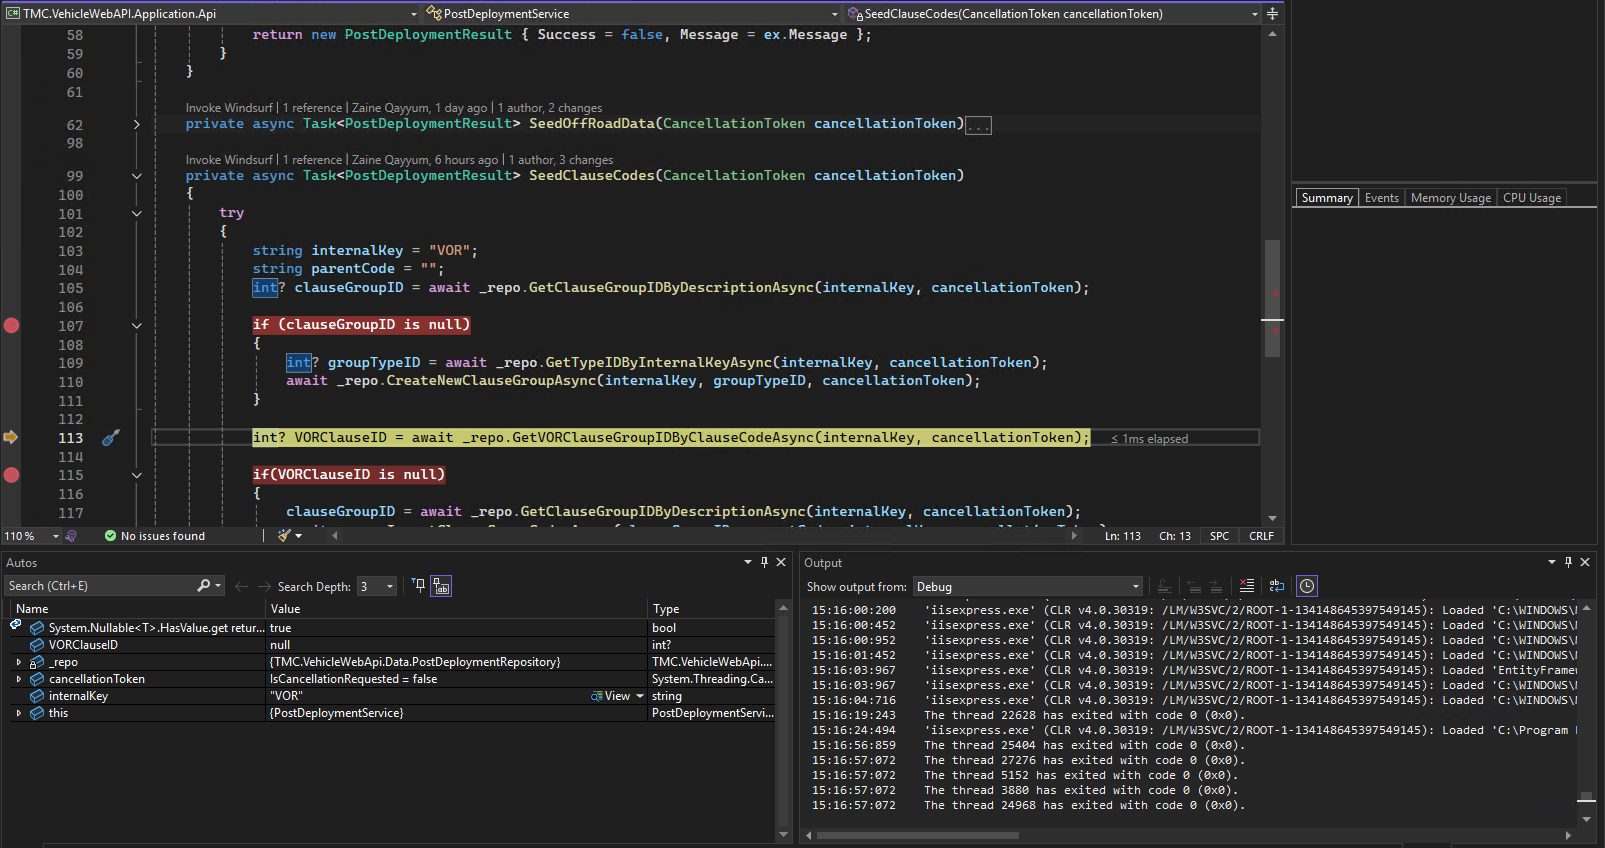Image resolution: width=1605 pixels, height=848 pixels.
Task: Expand the collapsed SeedOffRoadData method on line 62
Action: (137, 124)
